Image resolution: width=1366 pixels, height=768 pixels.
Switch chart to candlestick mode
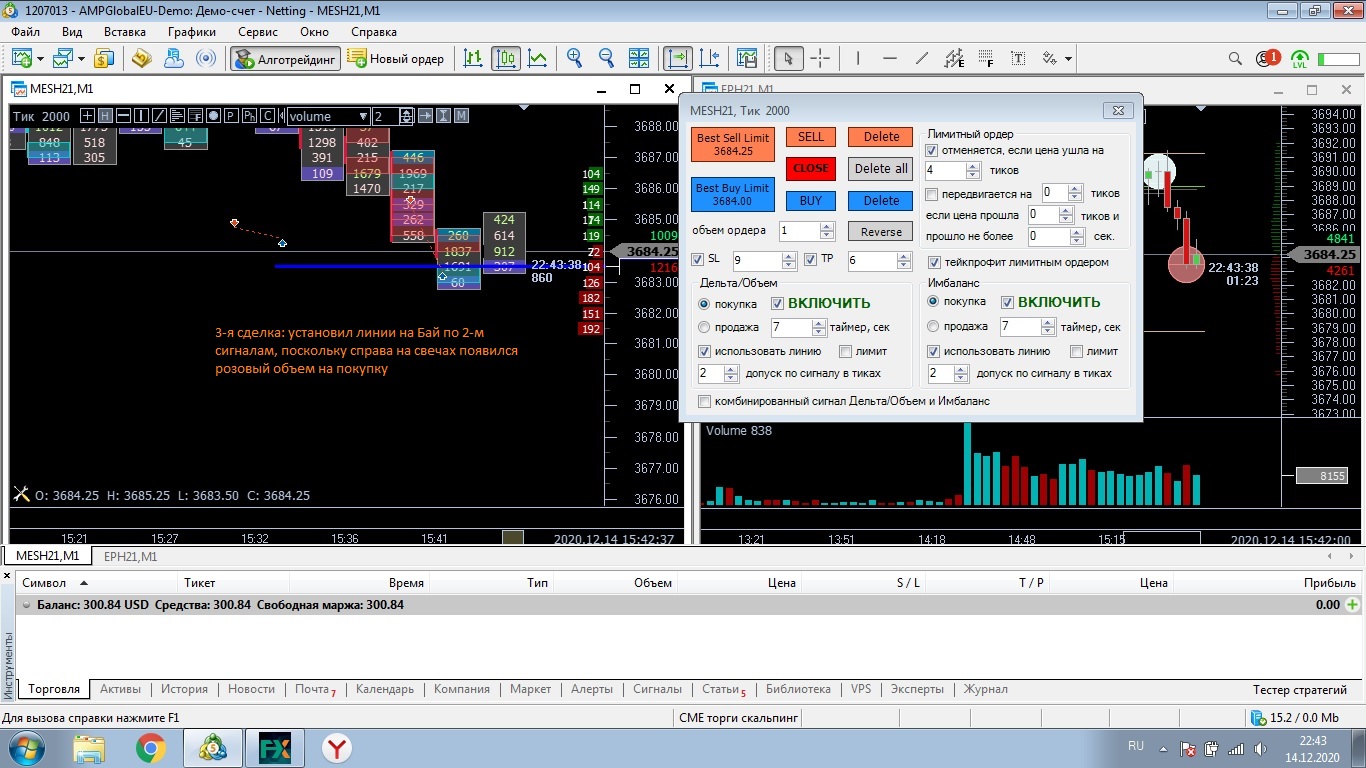[505, 58]
